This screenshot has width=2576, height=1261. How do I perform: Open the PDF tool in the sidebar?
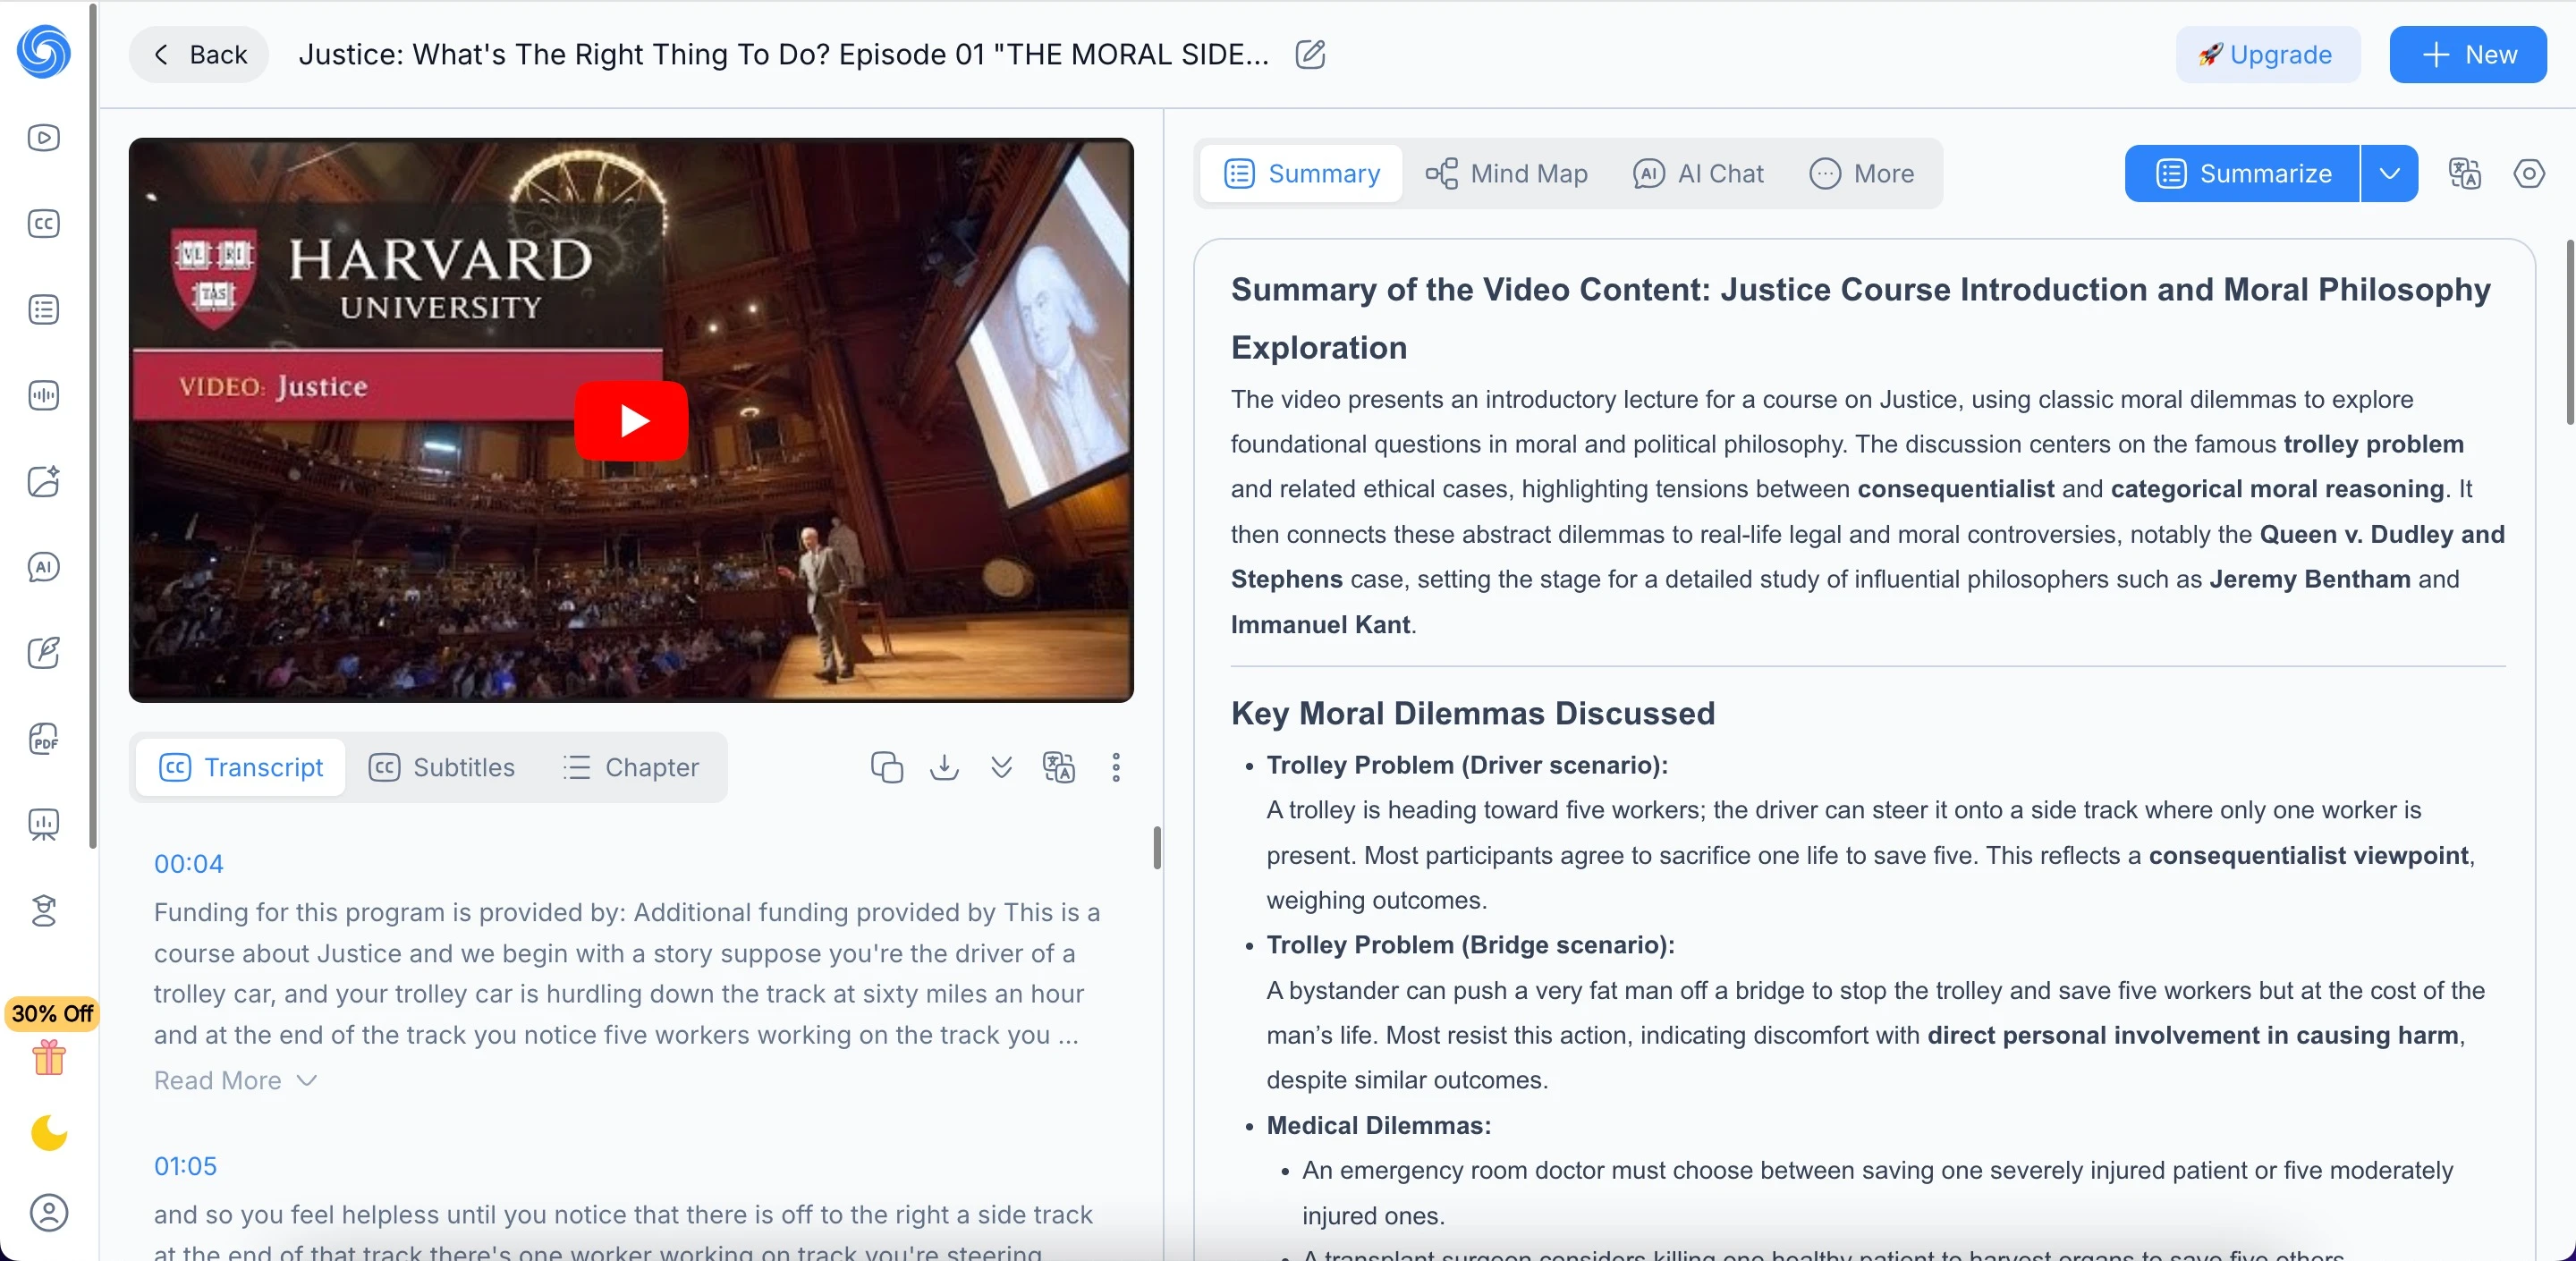click(44, 738)
